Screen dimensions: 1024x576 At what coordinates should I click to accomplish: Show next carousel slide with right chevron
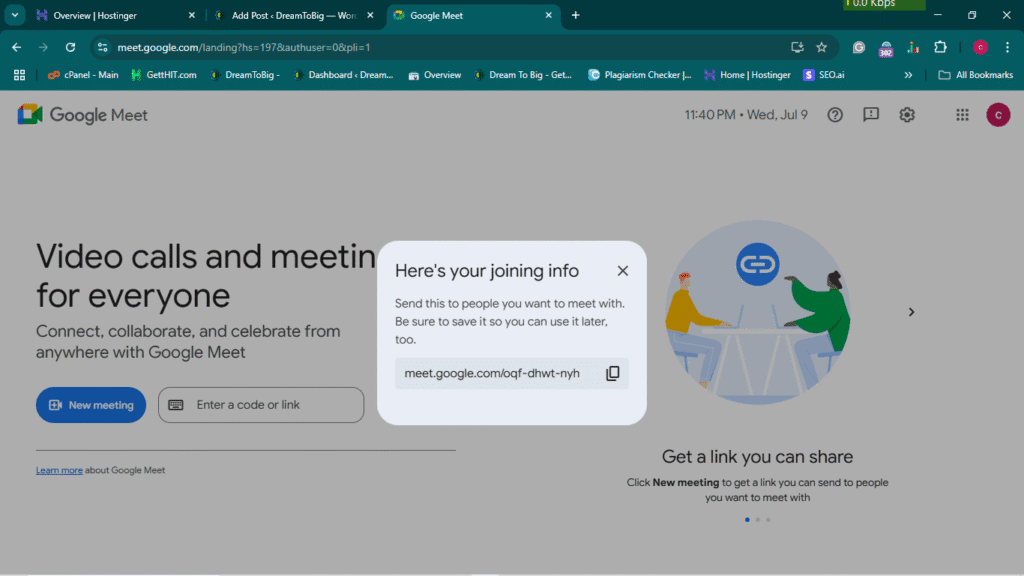[911, 312]
